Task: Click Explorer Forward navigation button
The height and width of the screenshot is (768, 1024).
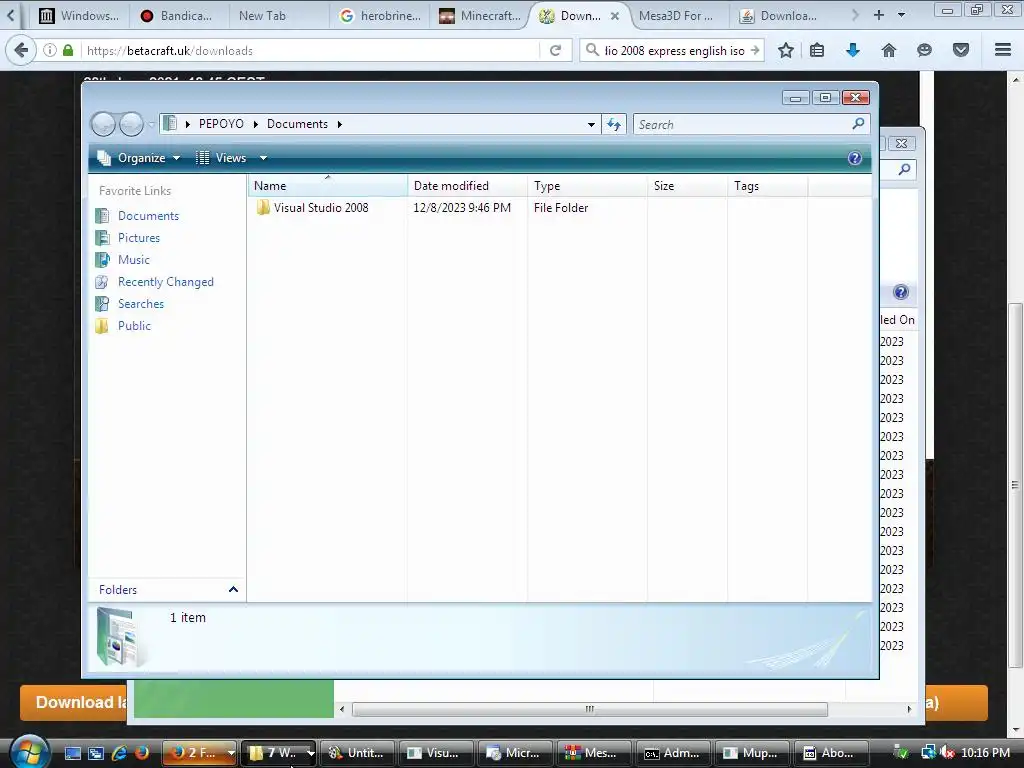Action: (131, 124)
